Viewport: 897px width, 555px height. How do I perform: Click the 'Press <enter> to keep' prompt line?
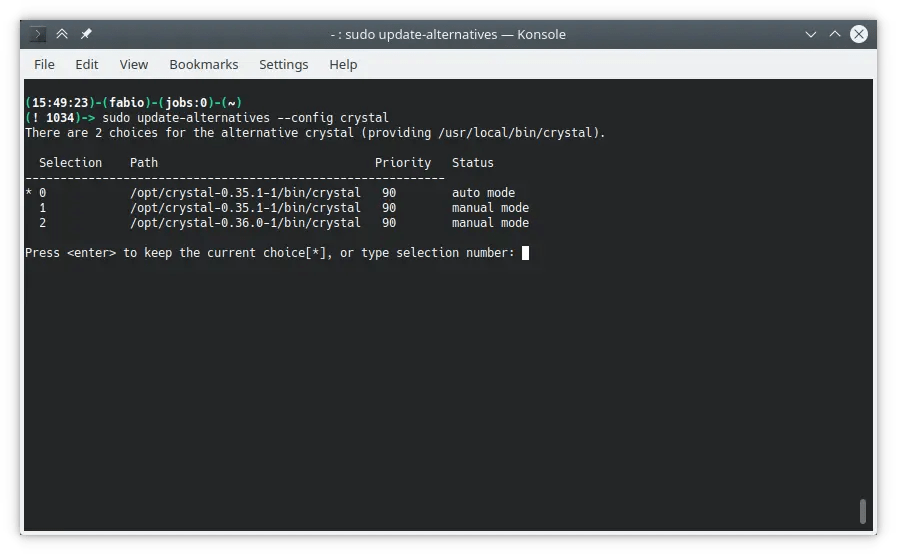point(269,253)
